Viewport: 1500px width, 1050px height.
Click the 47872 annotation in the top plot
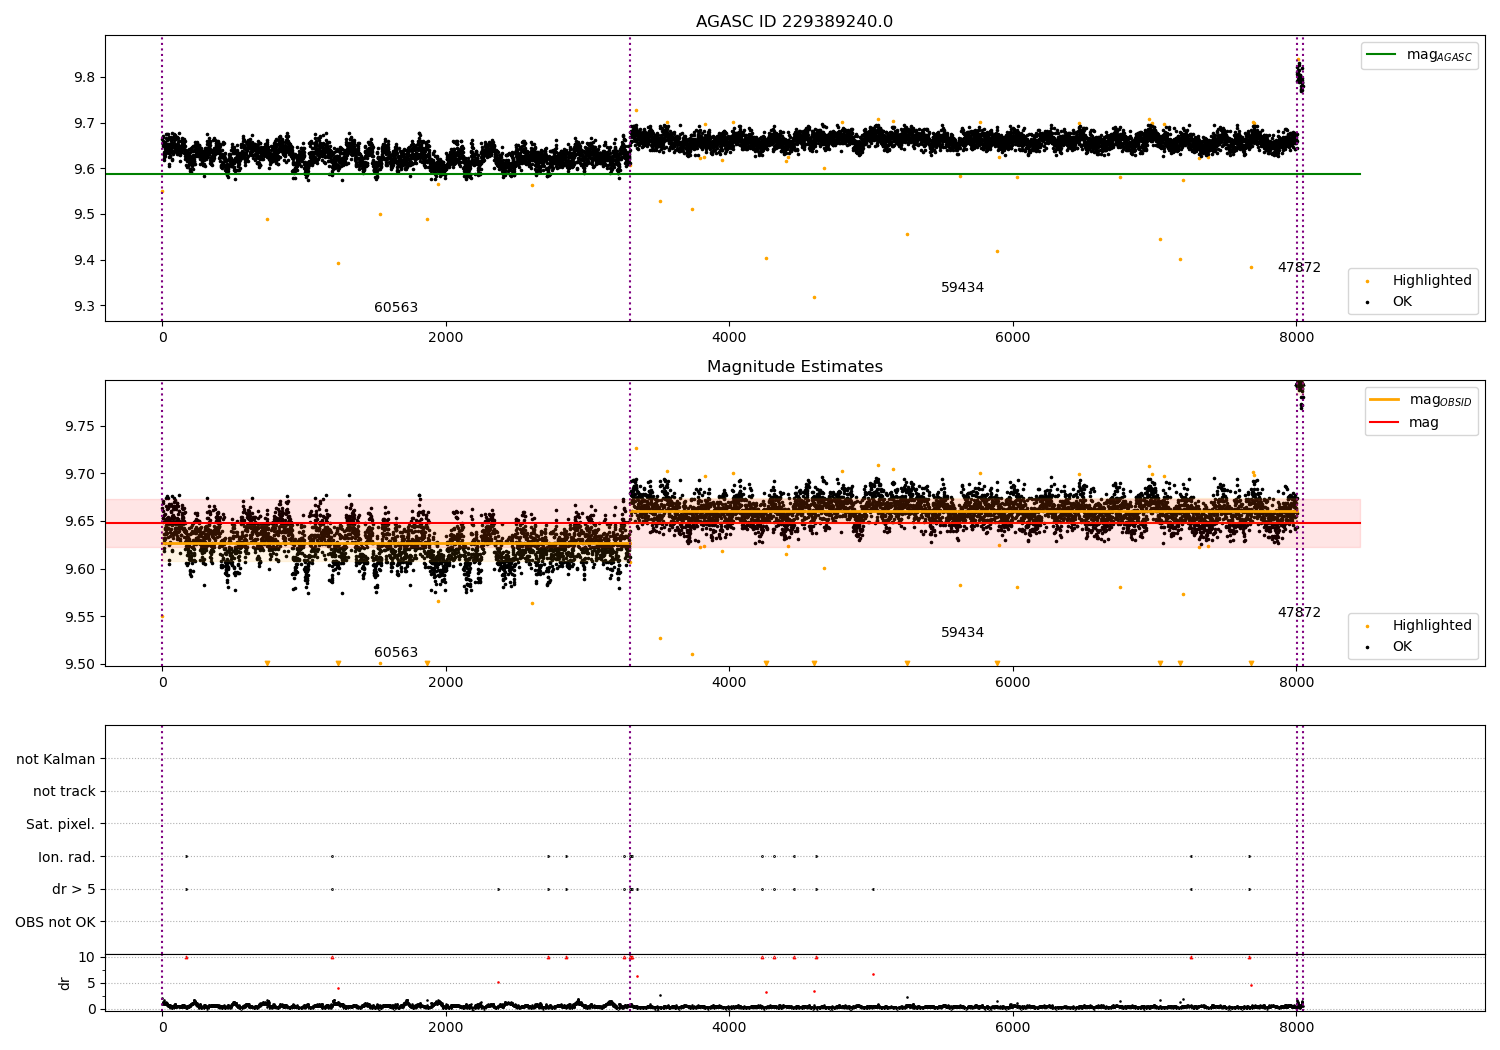tap(1299, 268)
